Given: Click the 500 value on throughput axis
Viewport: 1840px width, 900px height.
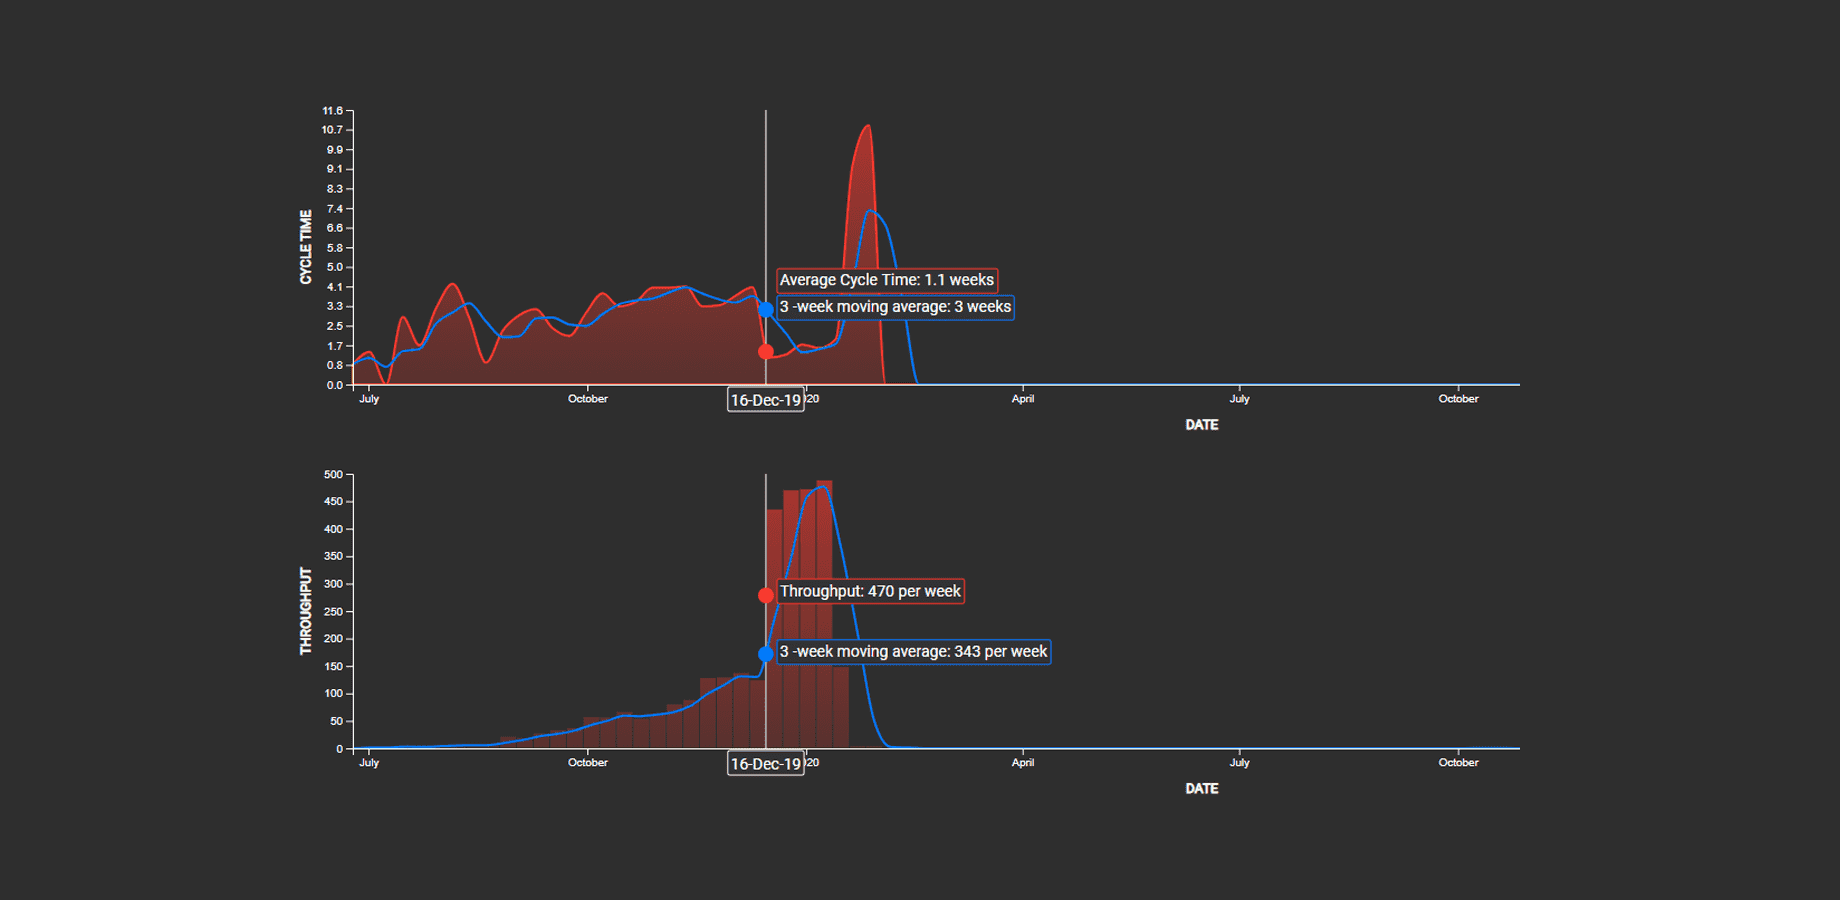Looking at the screenshot, I should click(333, 475).
